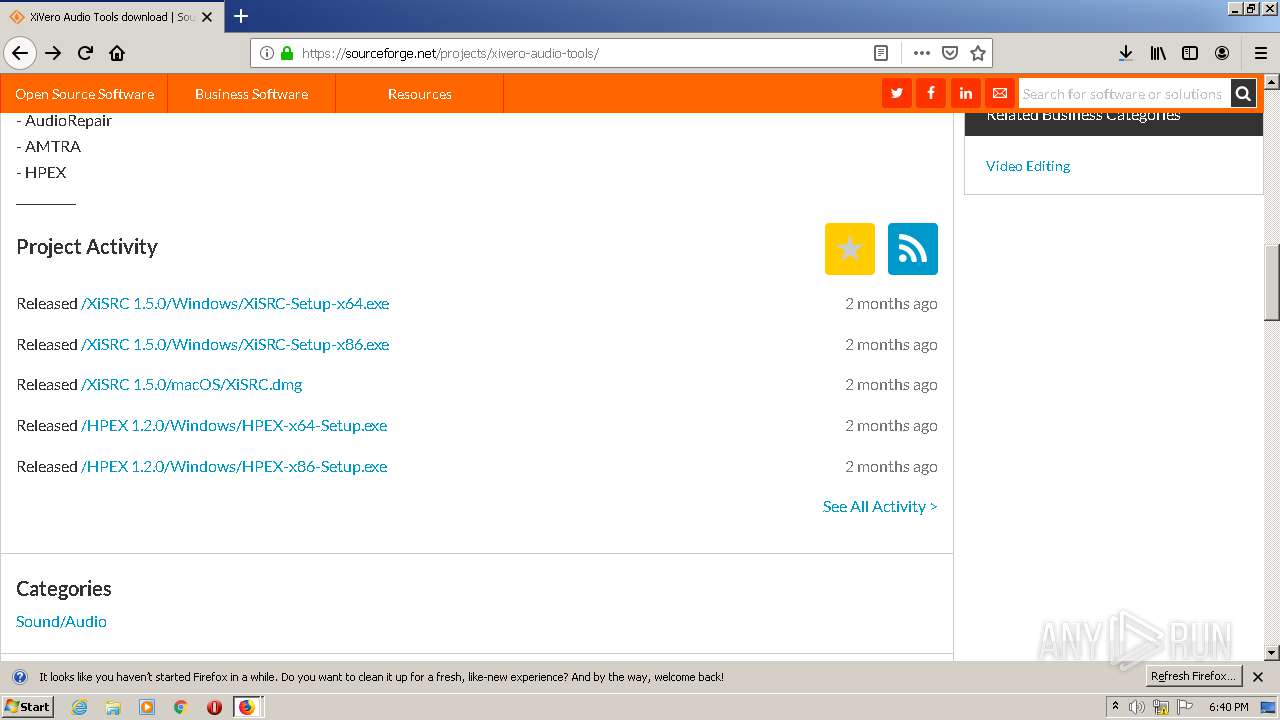Launch Internet Explorer from the taskbar
Viewport: 1280px width, 720px height.
tap(79, 707)
